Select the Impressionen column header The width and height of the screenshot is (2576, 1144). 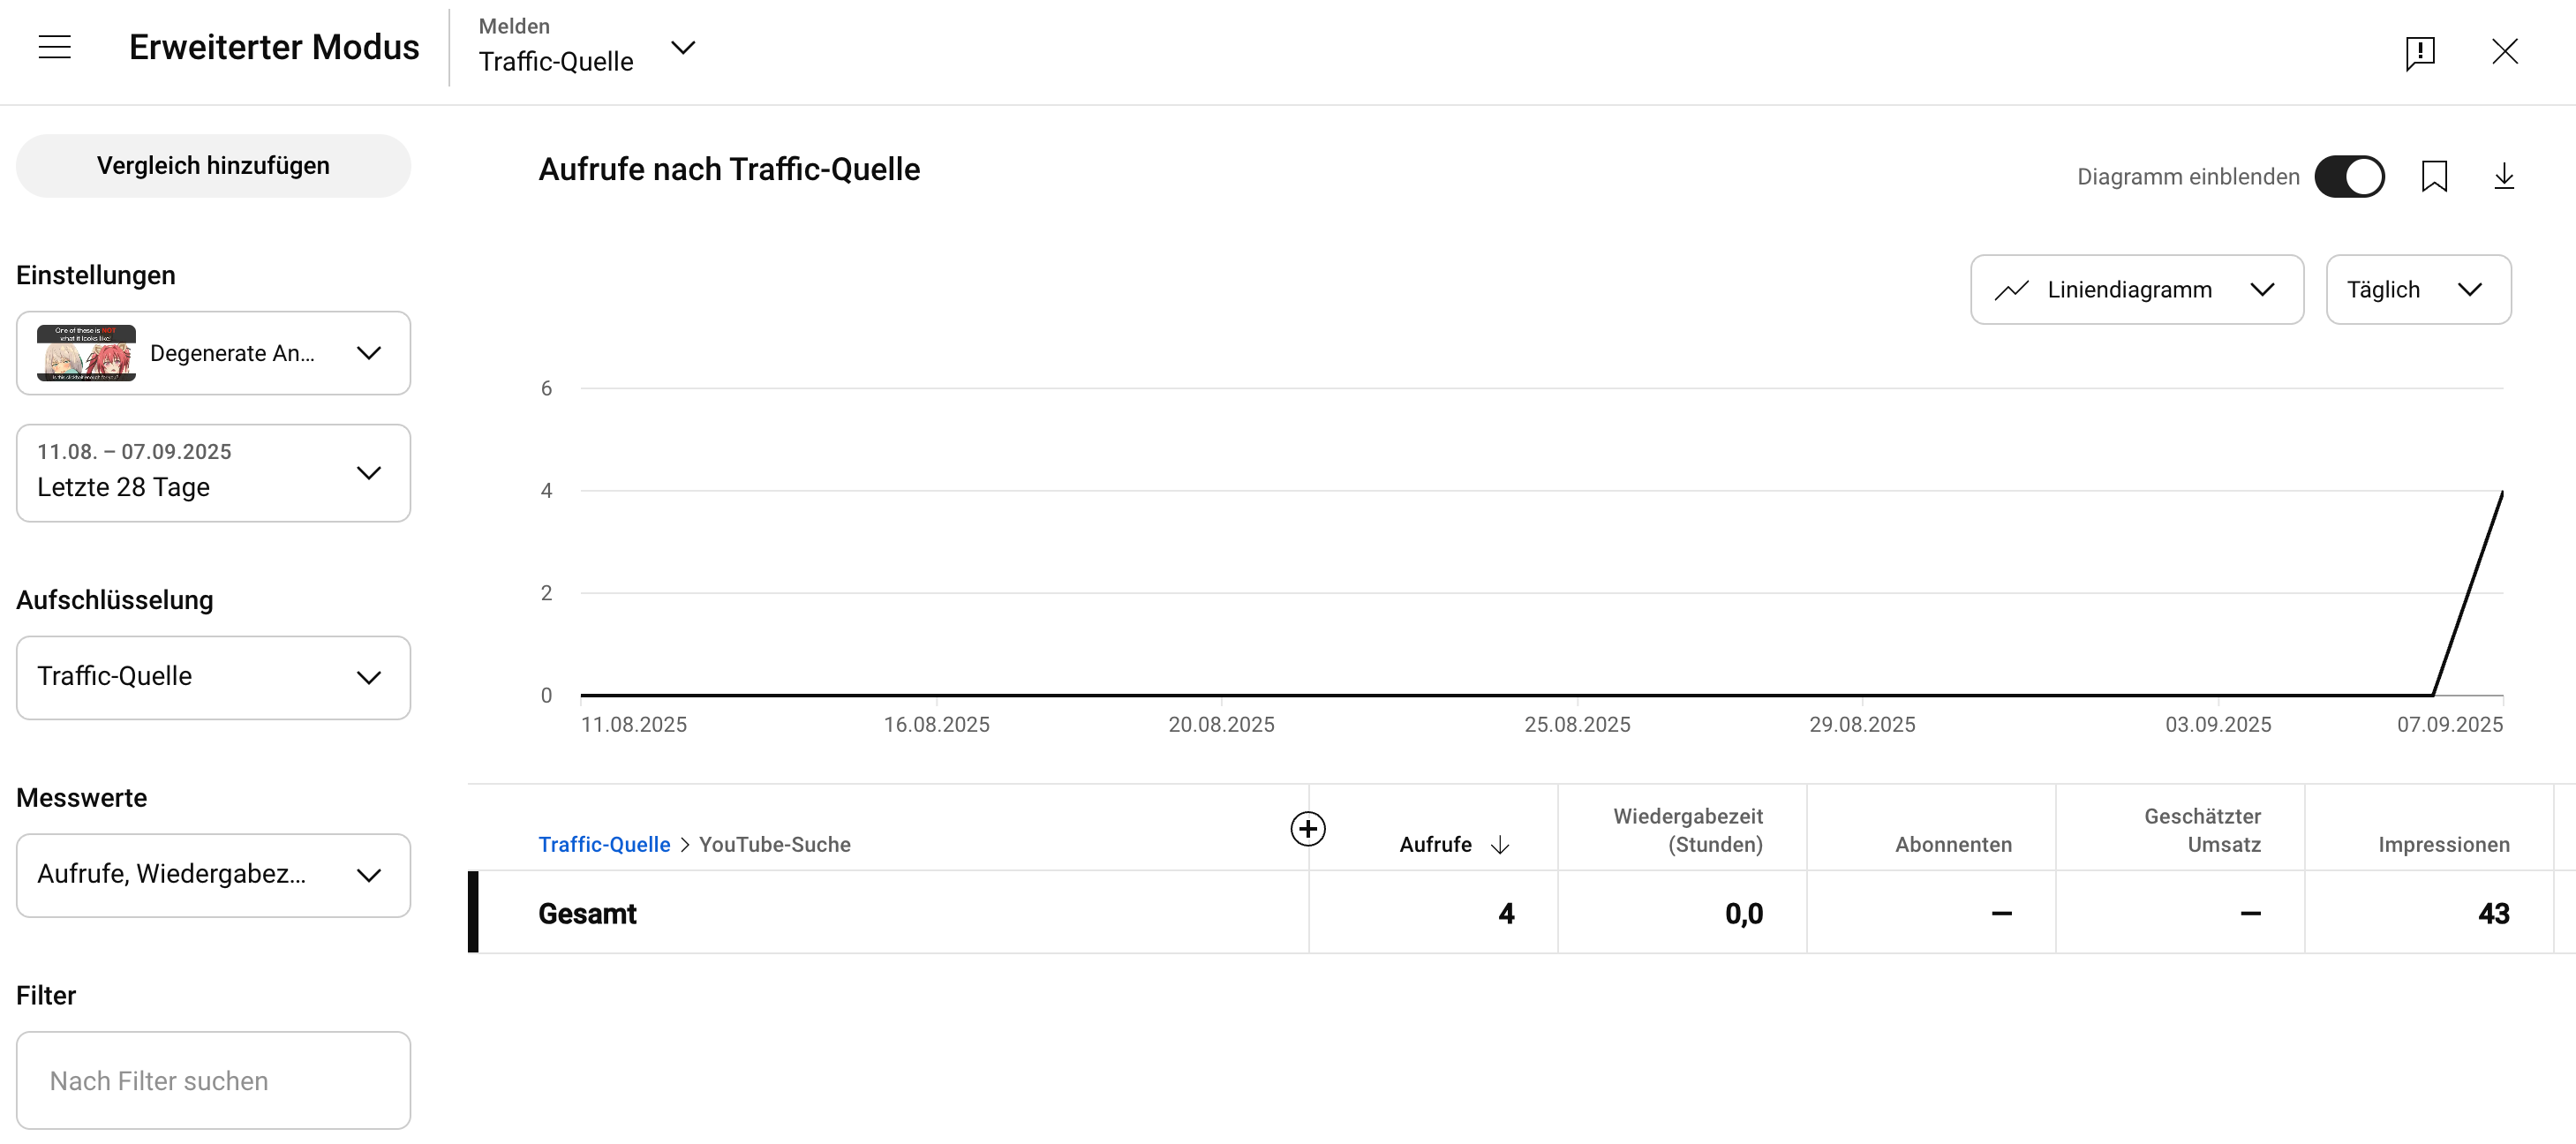tap(2443, 845)
